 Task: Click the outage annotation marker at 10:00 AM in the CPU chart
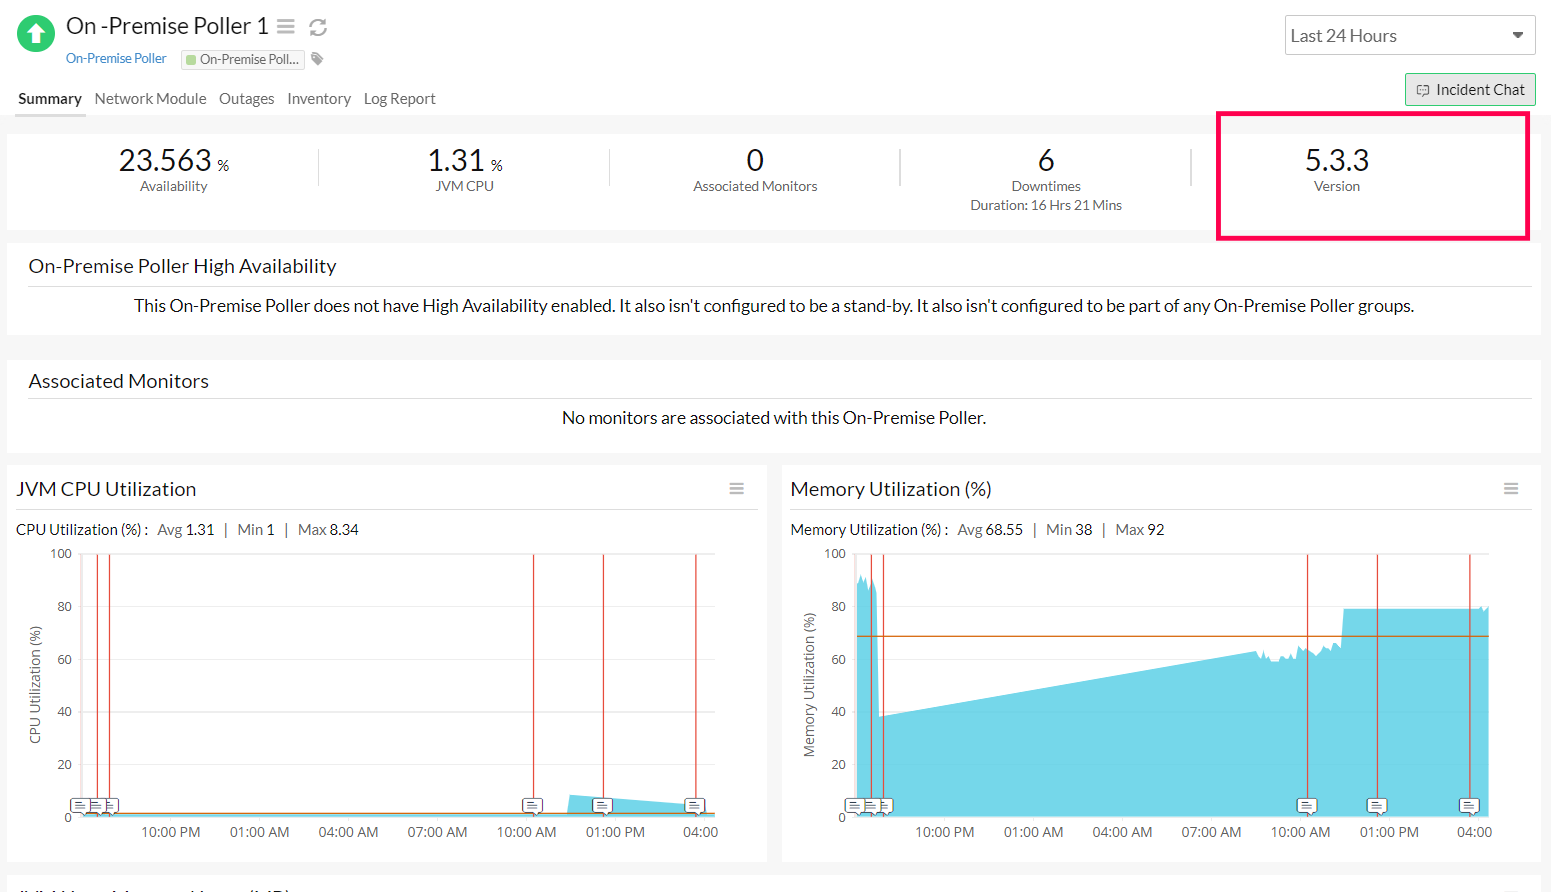pyautogui.click(x=533, y=805)
